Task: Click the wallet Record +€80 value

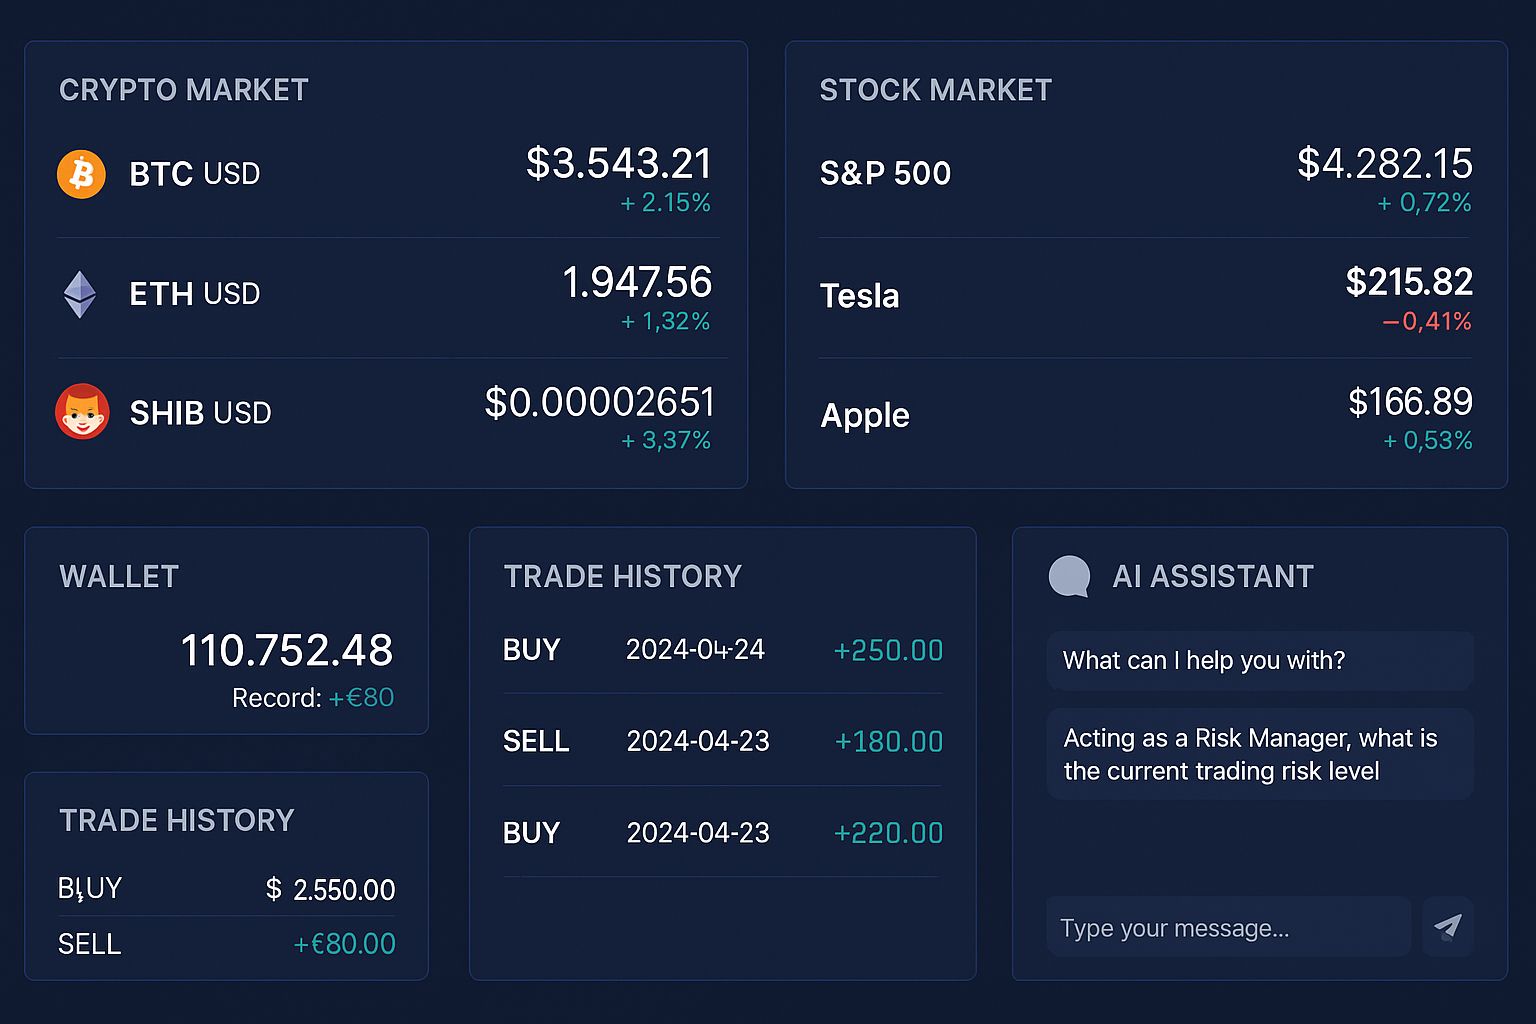Action: 360,697
